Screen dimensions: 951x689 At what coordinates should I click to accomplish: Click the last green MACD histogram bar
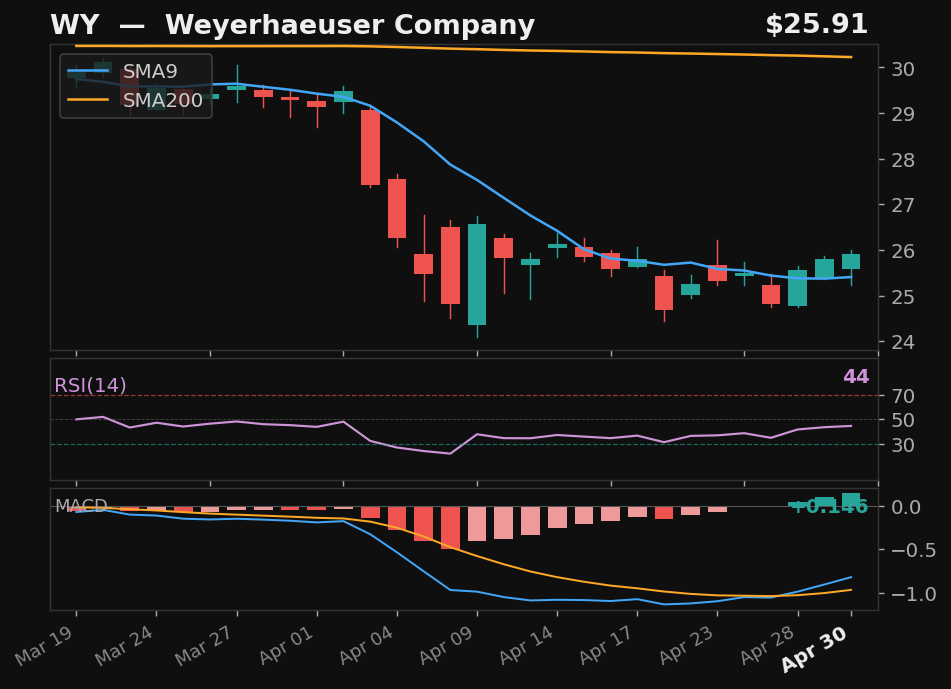851,500
